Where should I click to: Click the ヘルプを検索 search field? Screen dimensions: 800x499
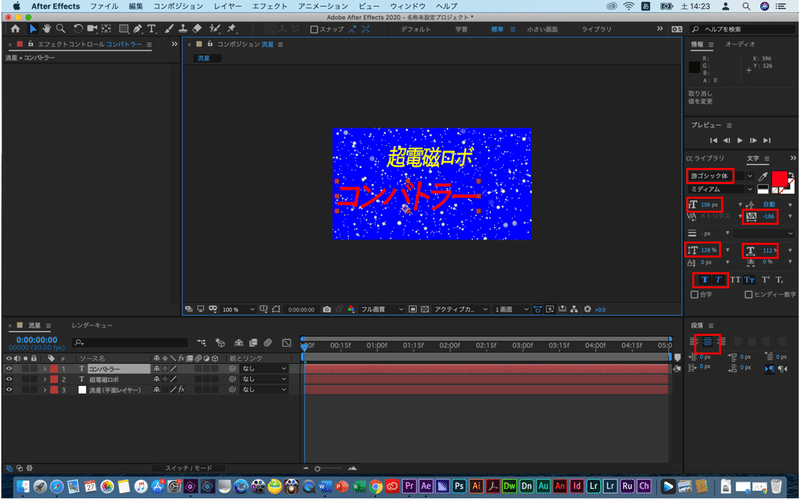[x=743, y=29]
